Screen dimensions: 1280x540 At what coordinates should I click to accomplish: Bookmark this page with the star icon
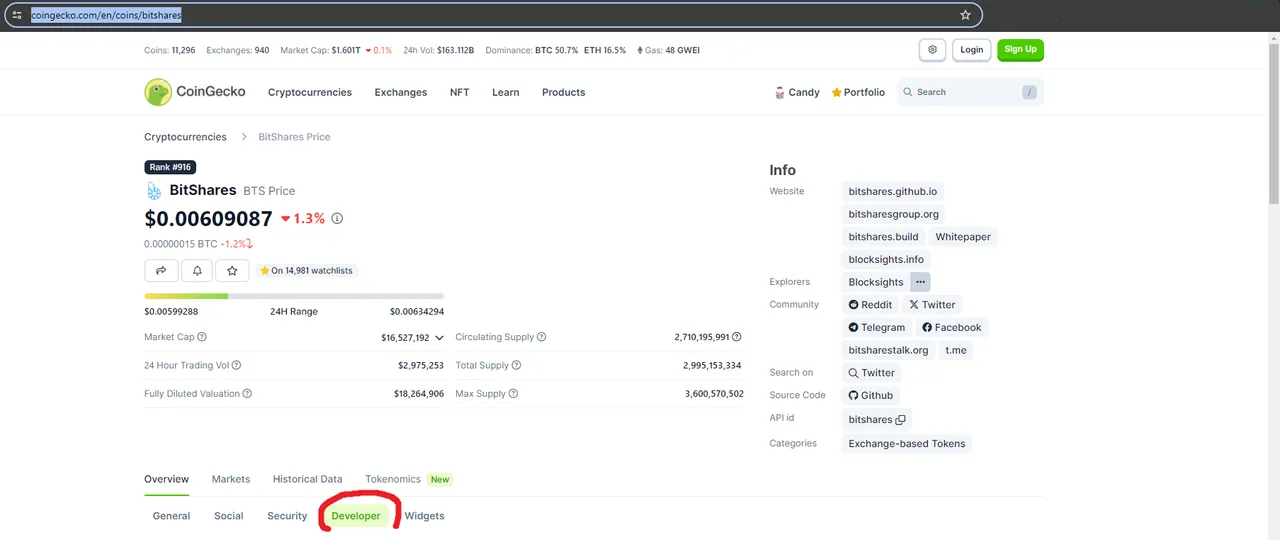pos(965,15)
